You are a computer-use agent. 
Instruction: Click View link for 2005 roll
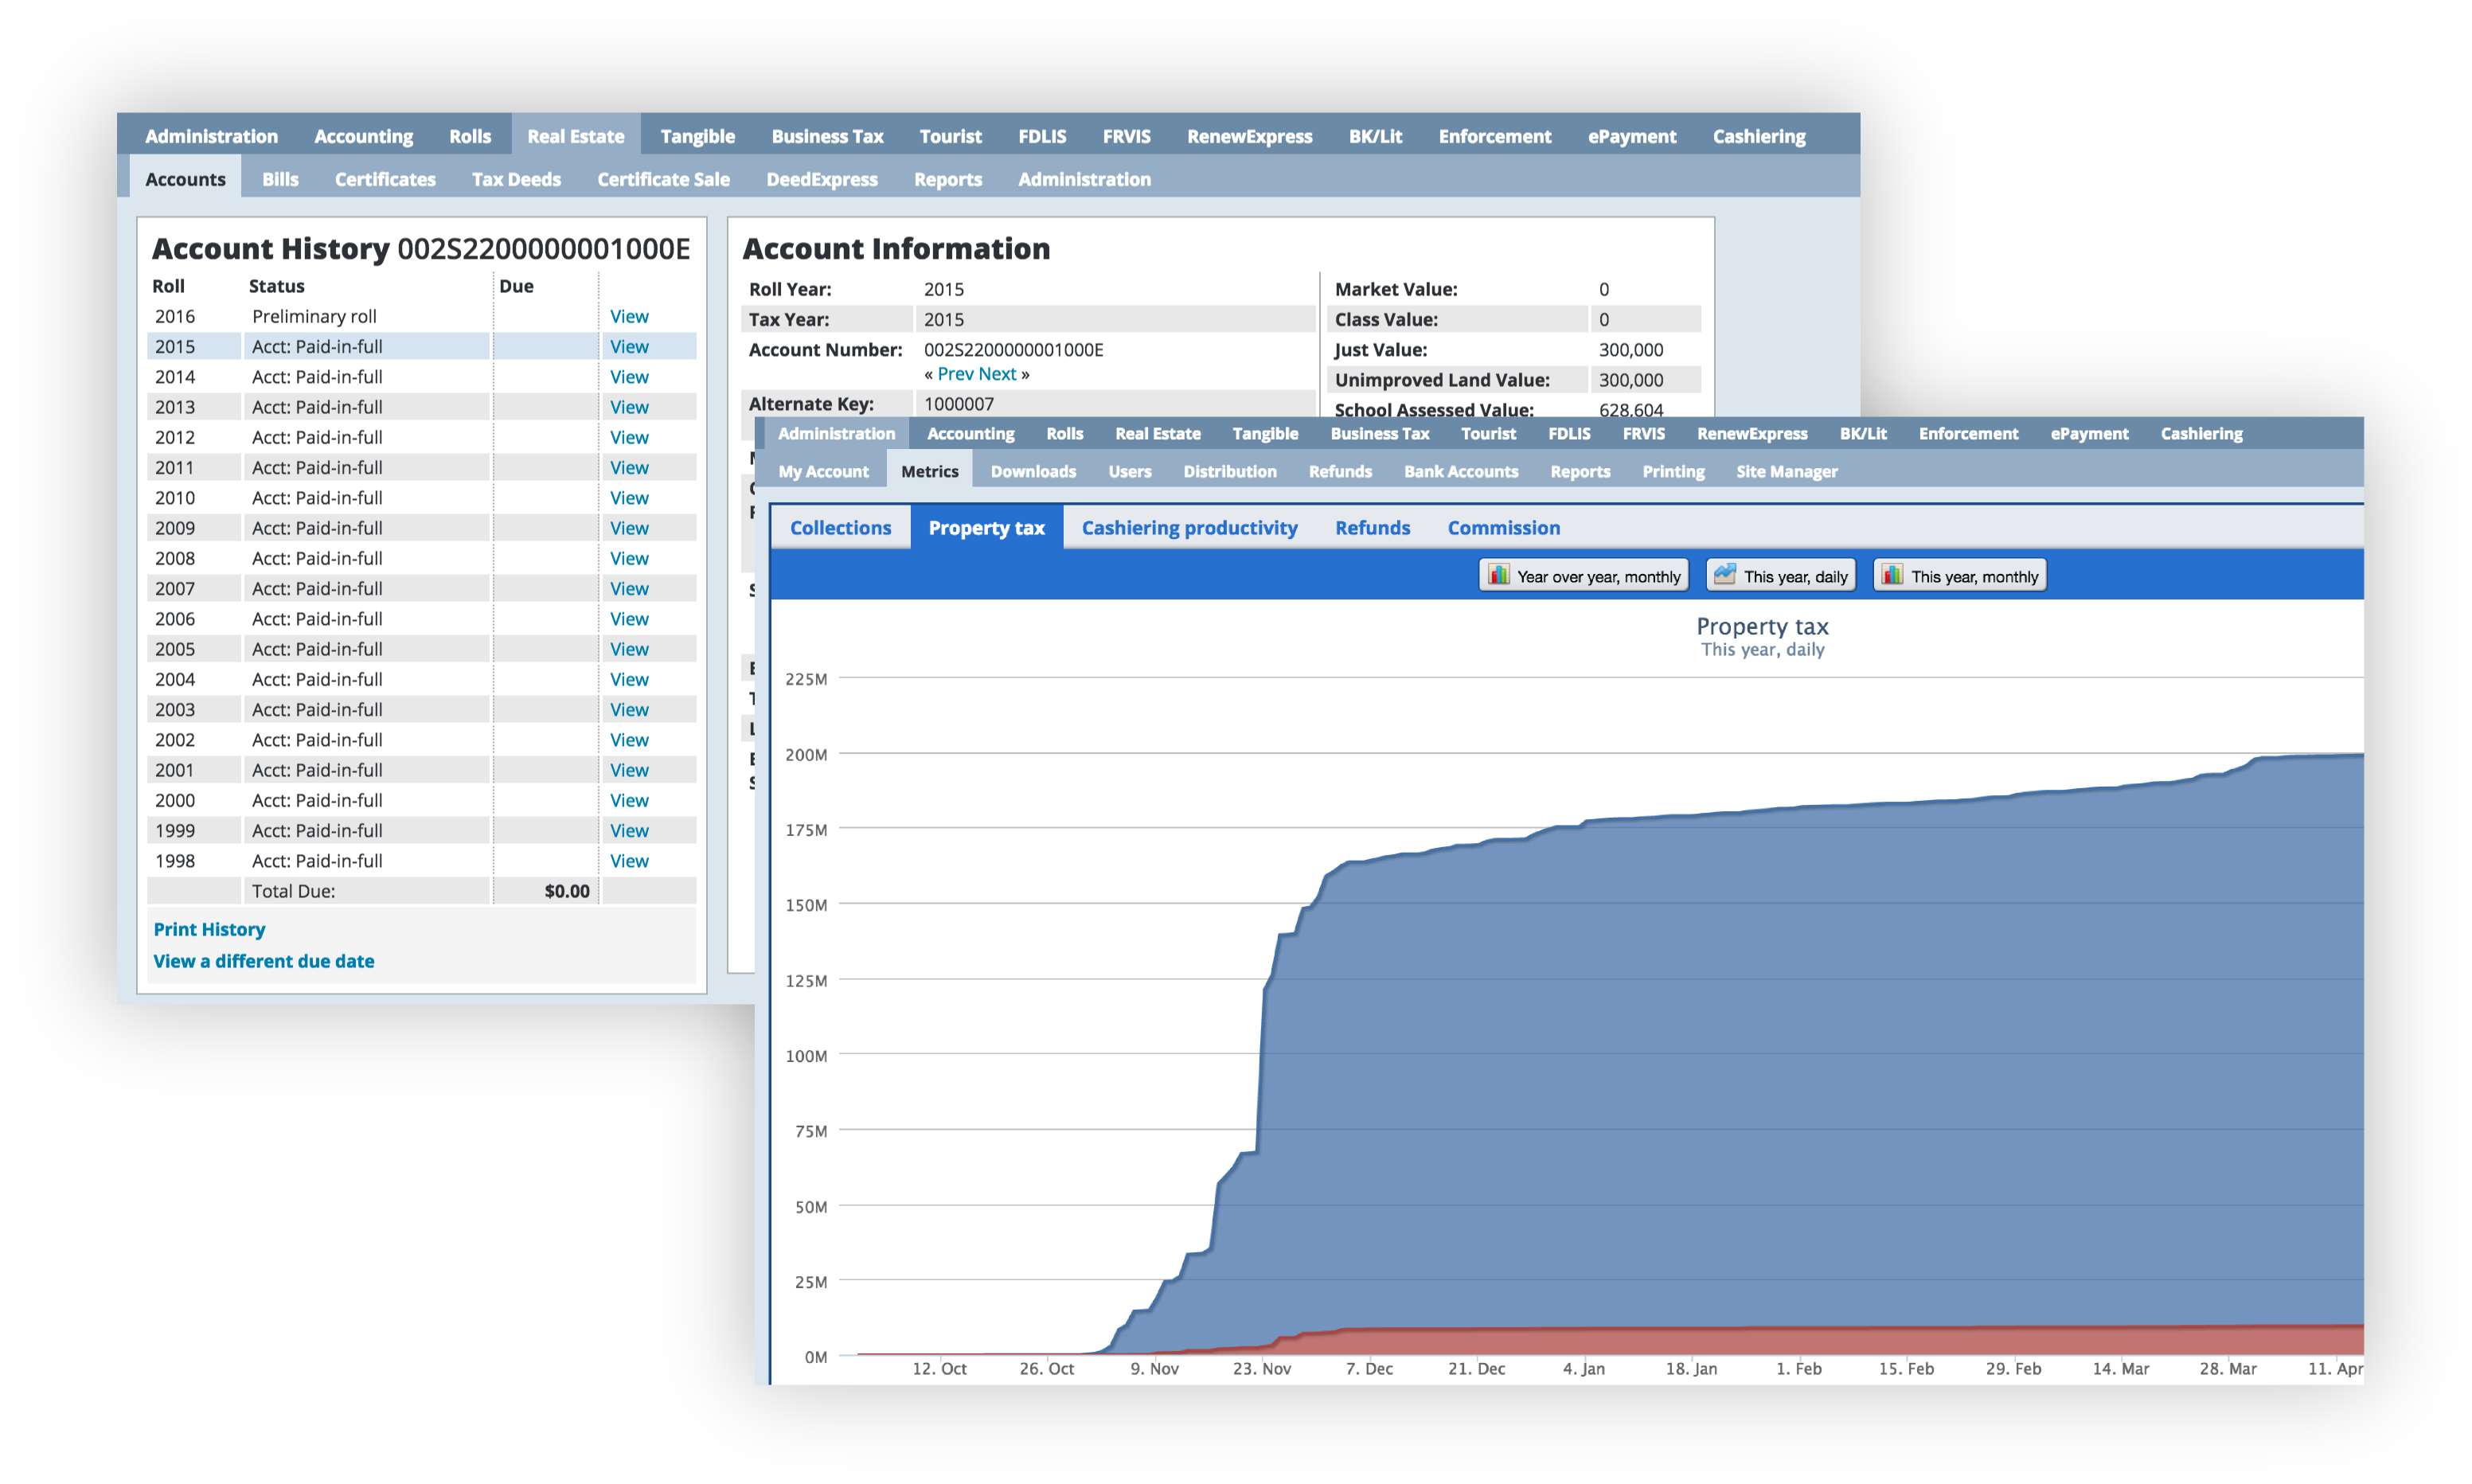click(x=629, y=648)
